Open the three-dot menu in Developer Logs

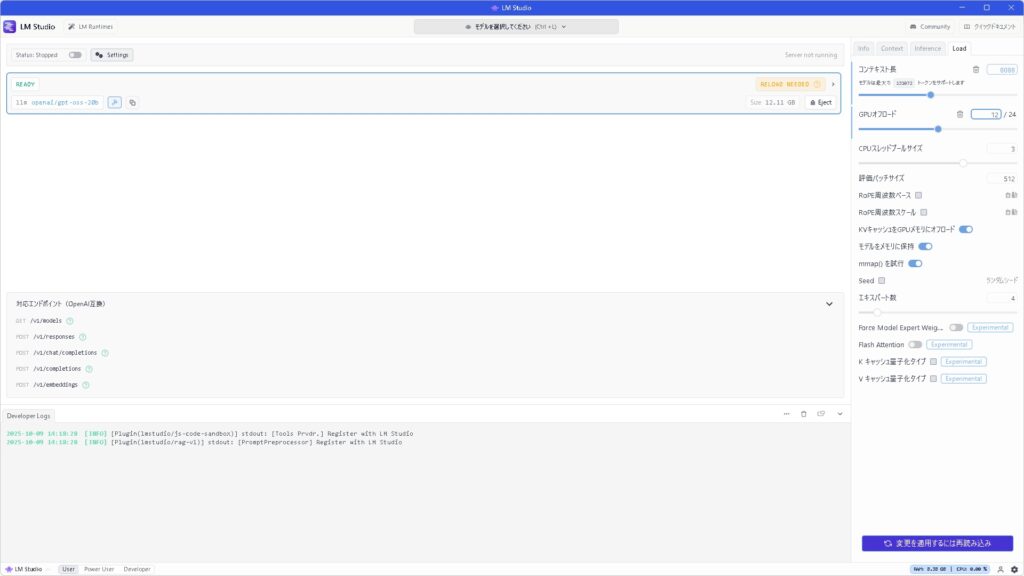(x=786, y=414)
